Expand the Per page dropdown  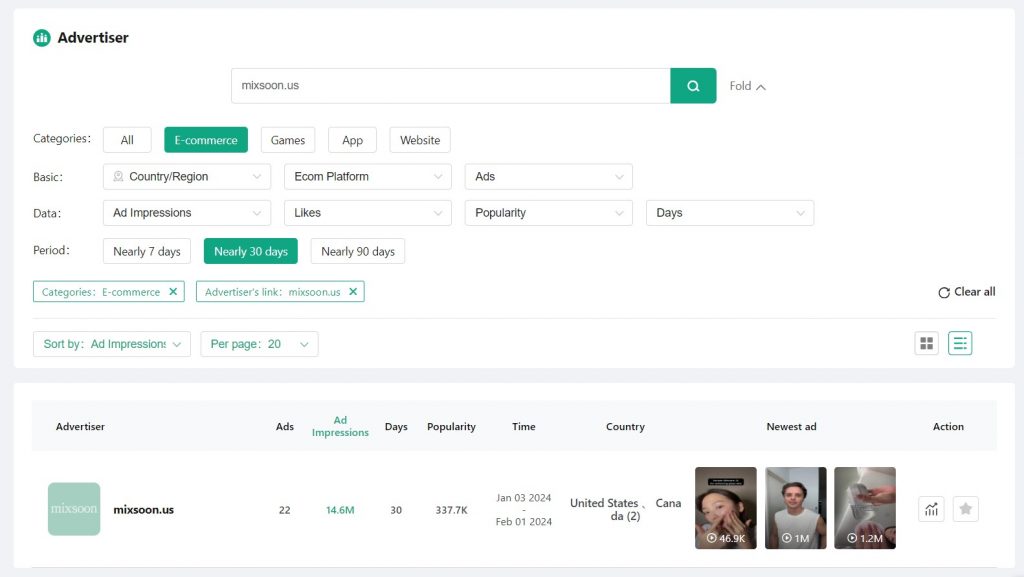(261, 342)
